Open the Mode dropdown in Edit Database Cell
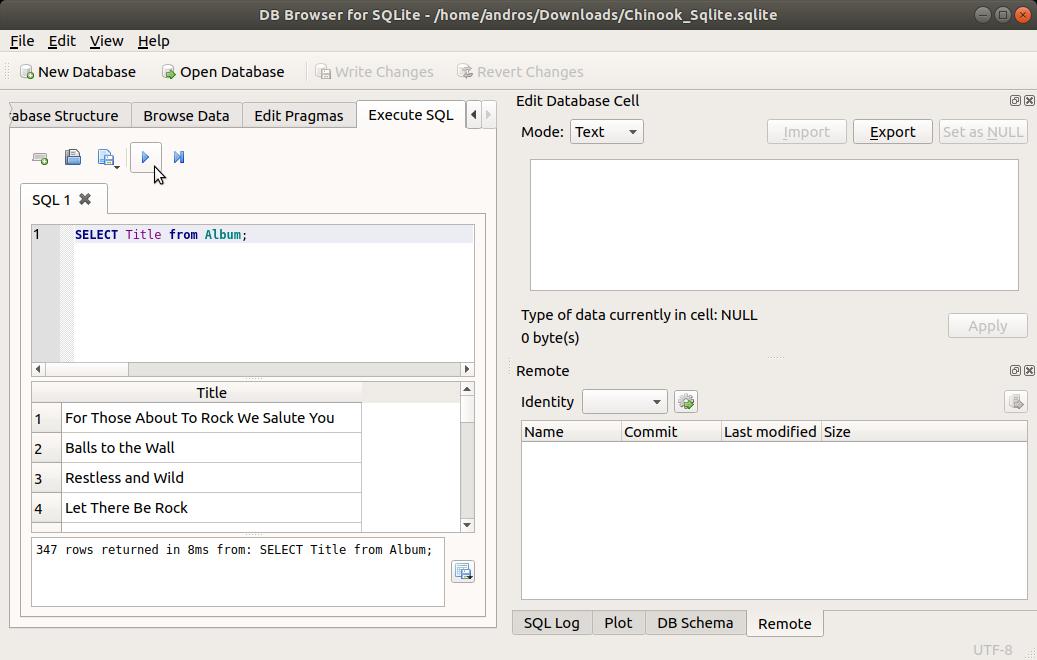Screen dimensions: 1037x660 [x=606, y=131]
